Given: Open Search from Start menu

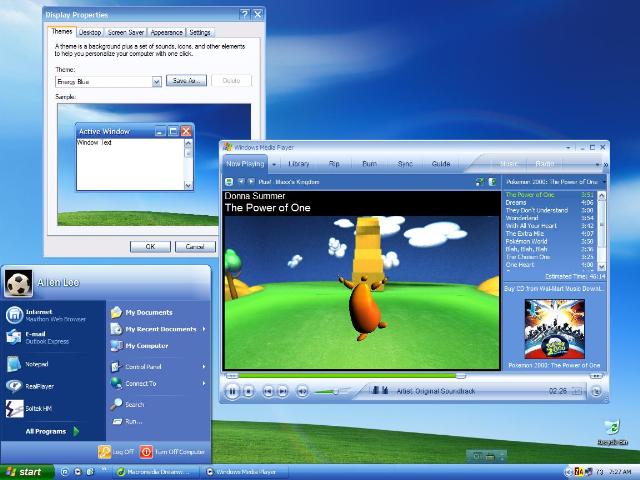Looking at the screenshot, I should 158,404.
